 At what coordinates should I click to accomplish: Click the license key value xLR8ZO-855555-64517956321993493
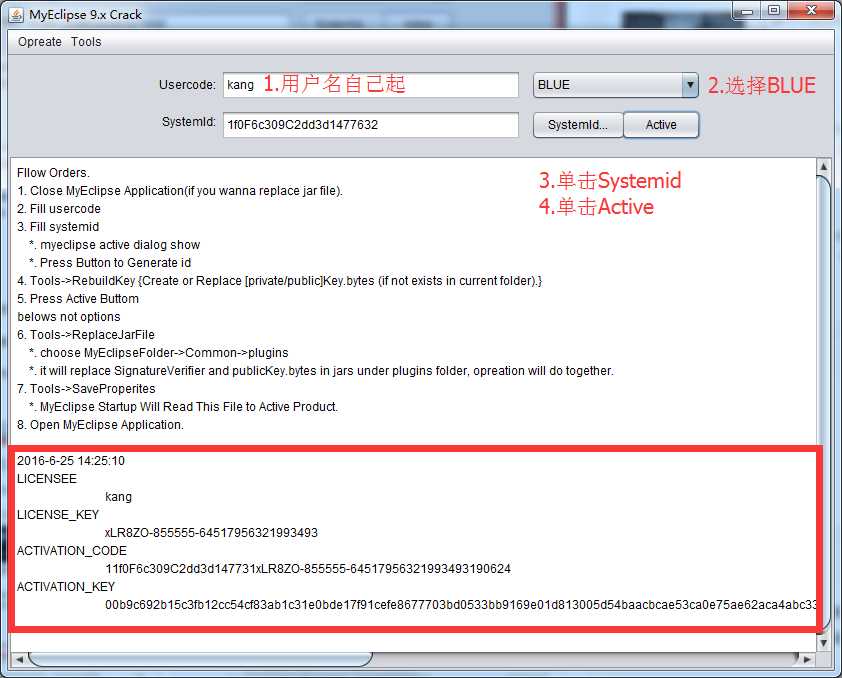tap(211, 533)
